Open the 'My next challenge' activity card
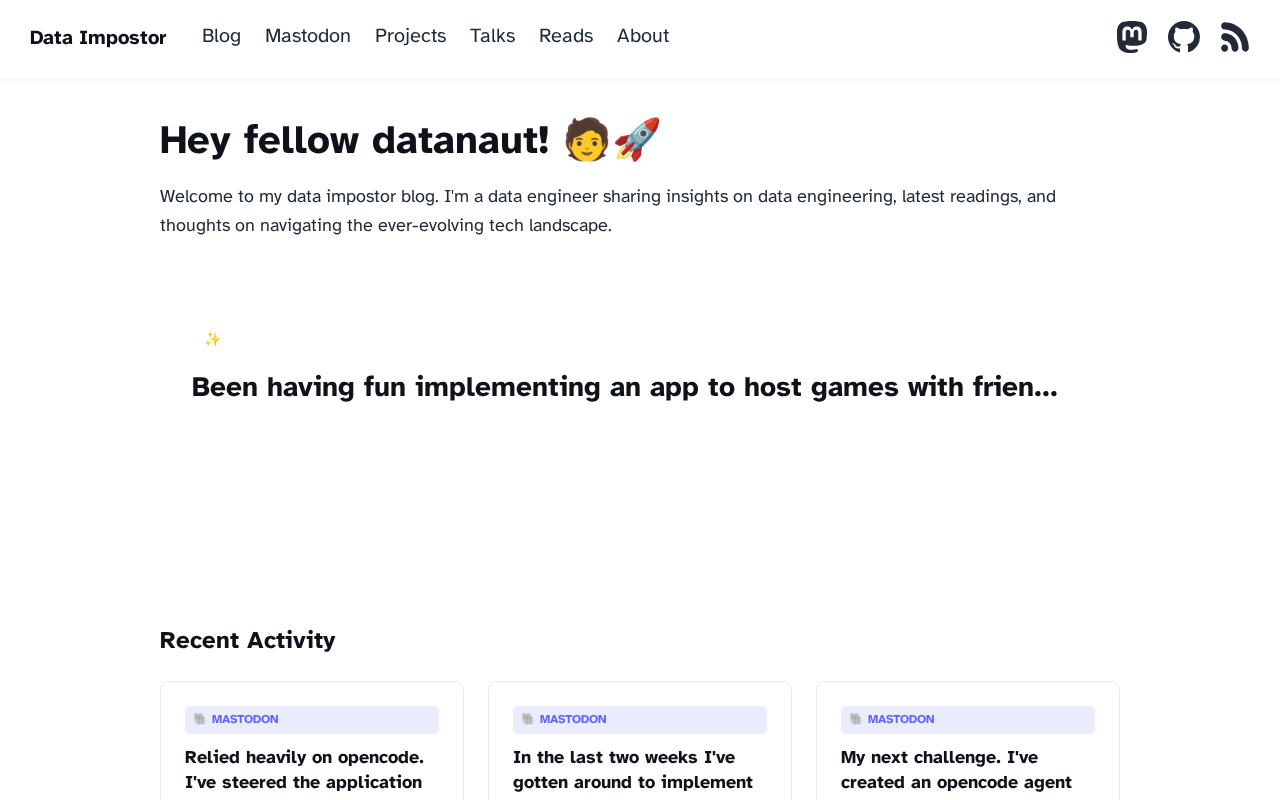The height and width of the screenshot is (800, 1280). (x=968, y=741)
